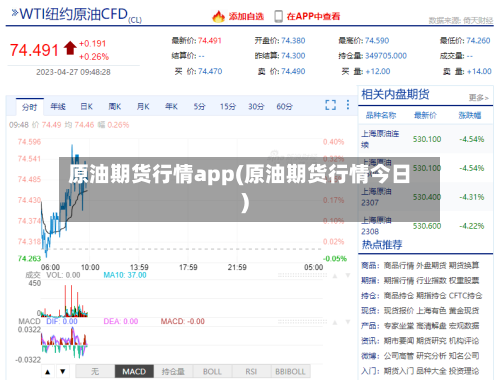Image resolution: width=500 pixels, height=380 pixels.
Task: Open the 期货入门 link
Action: (398, 371)
